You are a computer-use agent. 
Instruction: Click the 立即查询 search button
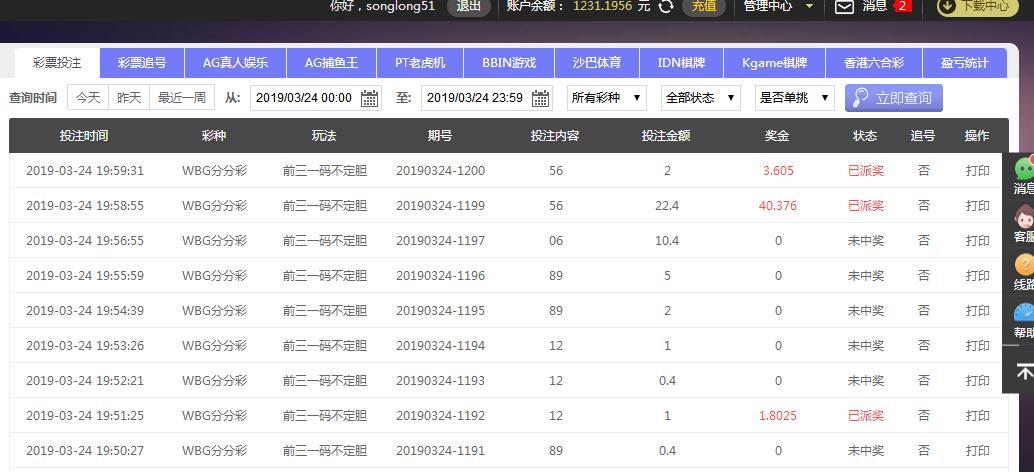893,98
